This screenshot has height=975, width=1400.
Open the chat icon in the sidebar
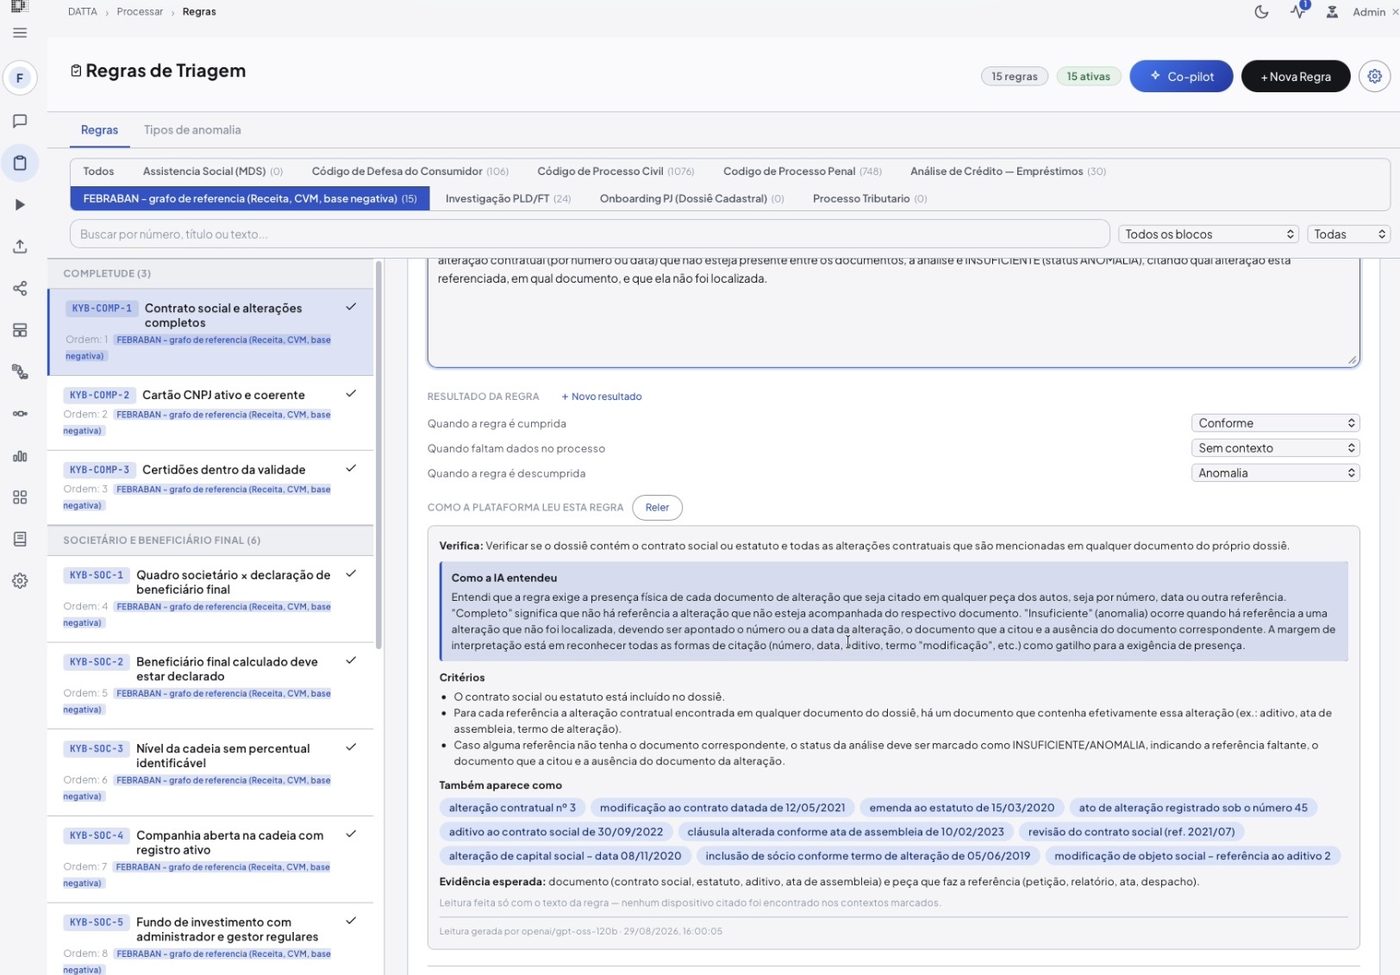19,121
